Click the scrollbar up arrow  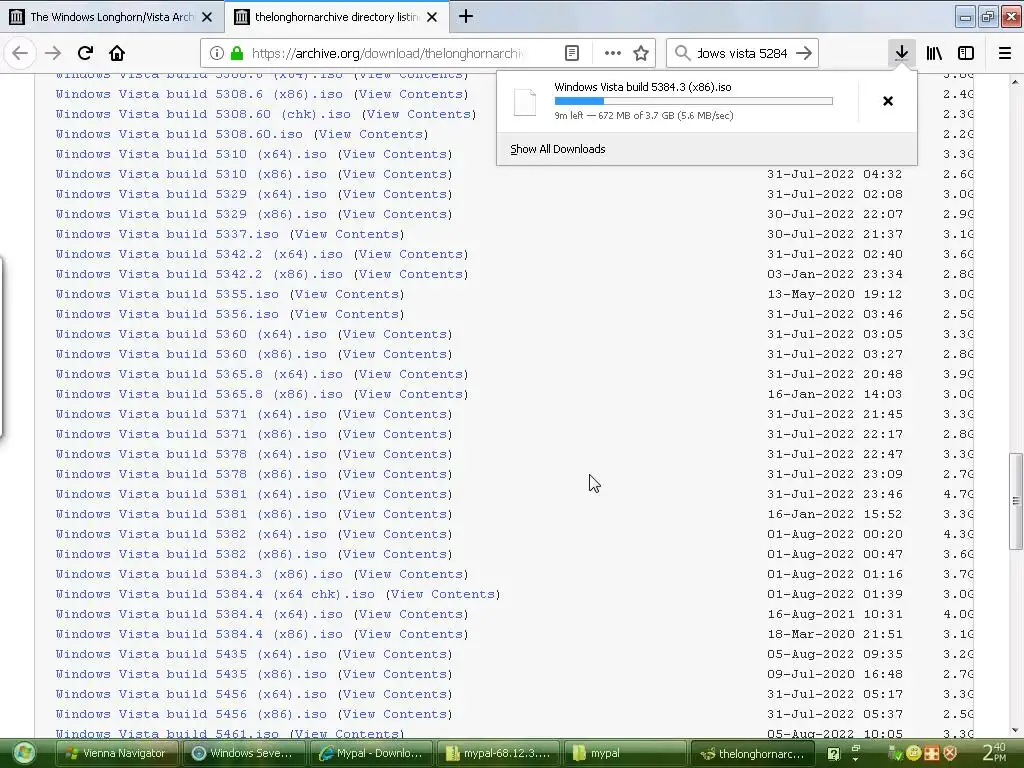[x=1016, y=82]
